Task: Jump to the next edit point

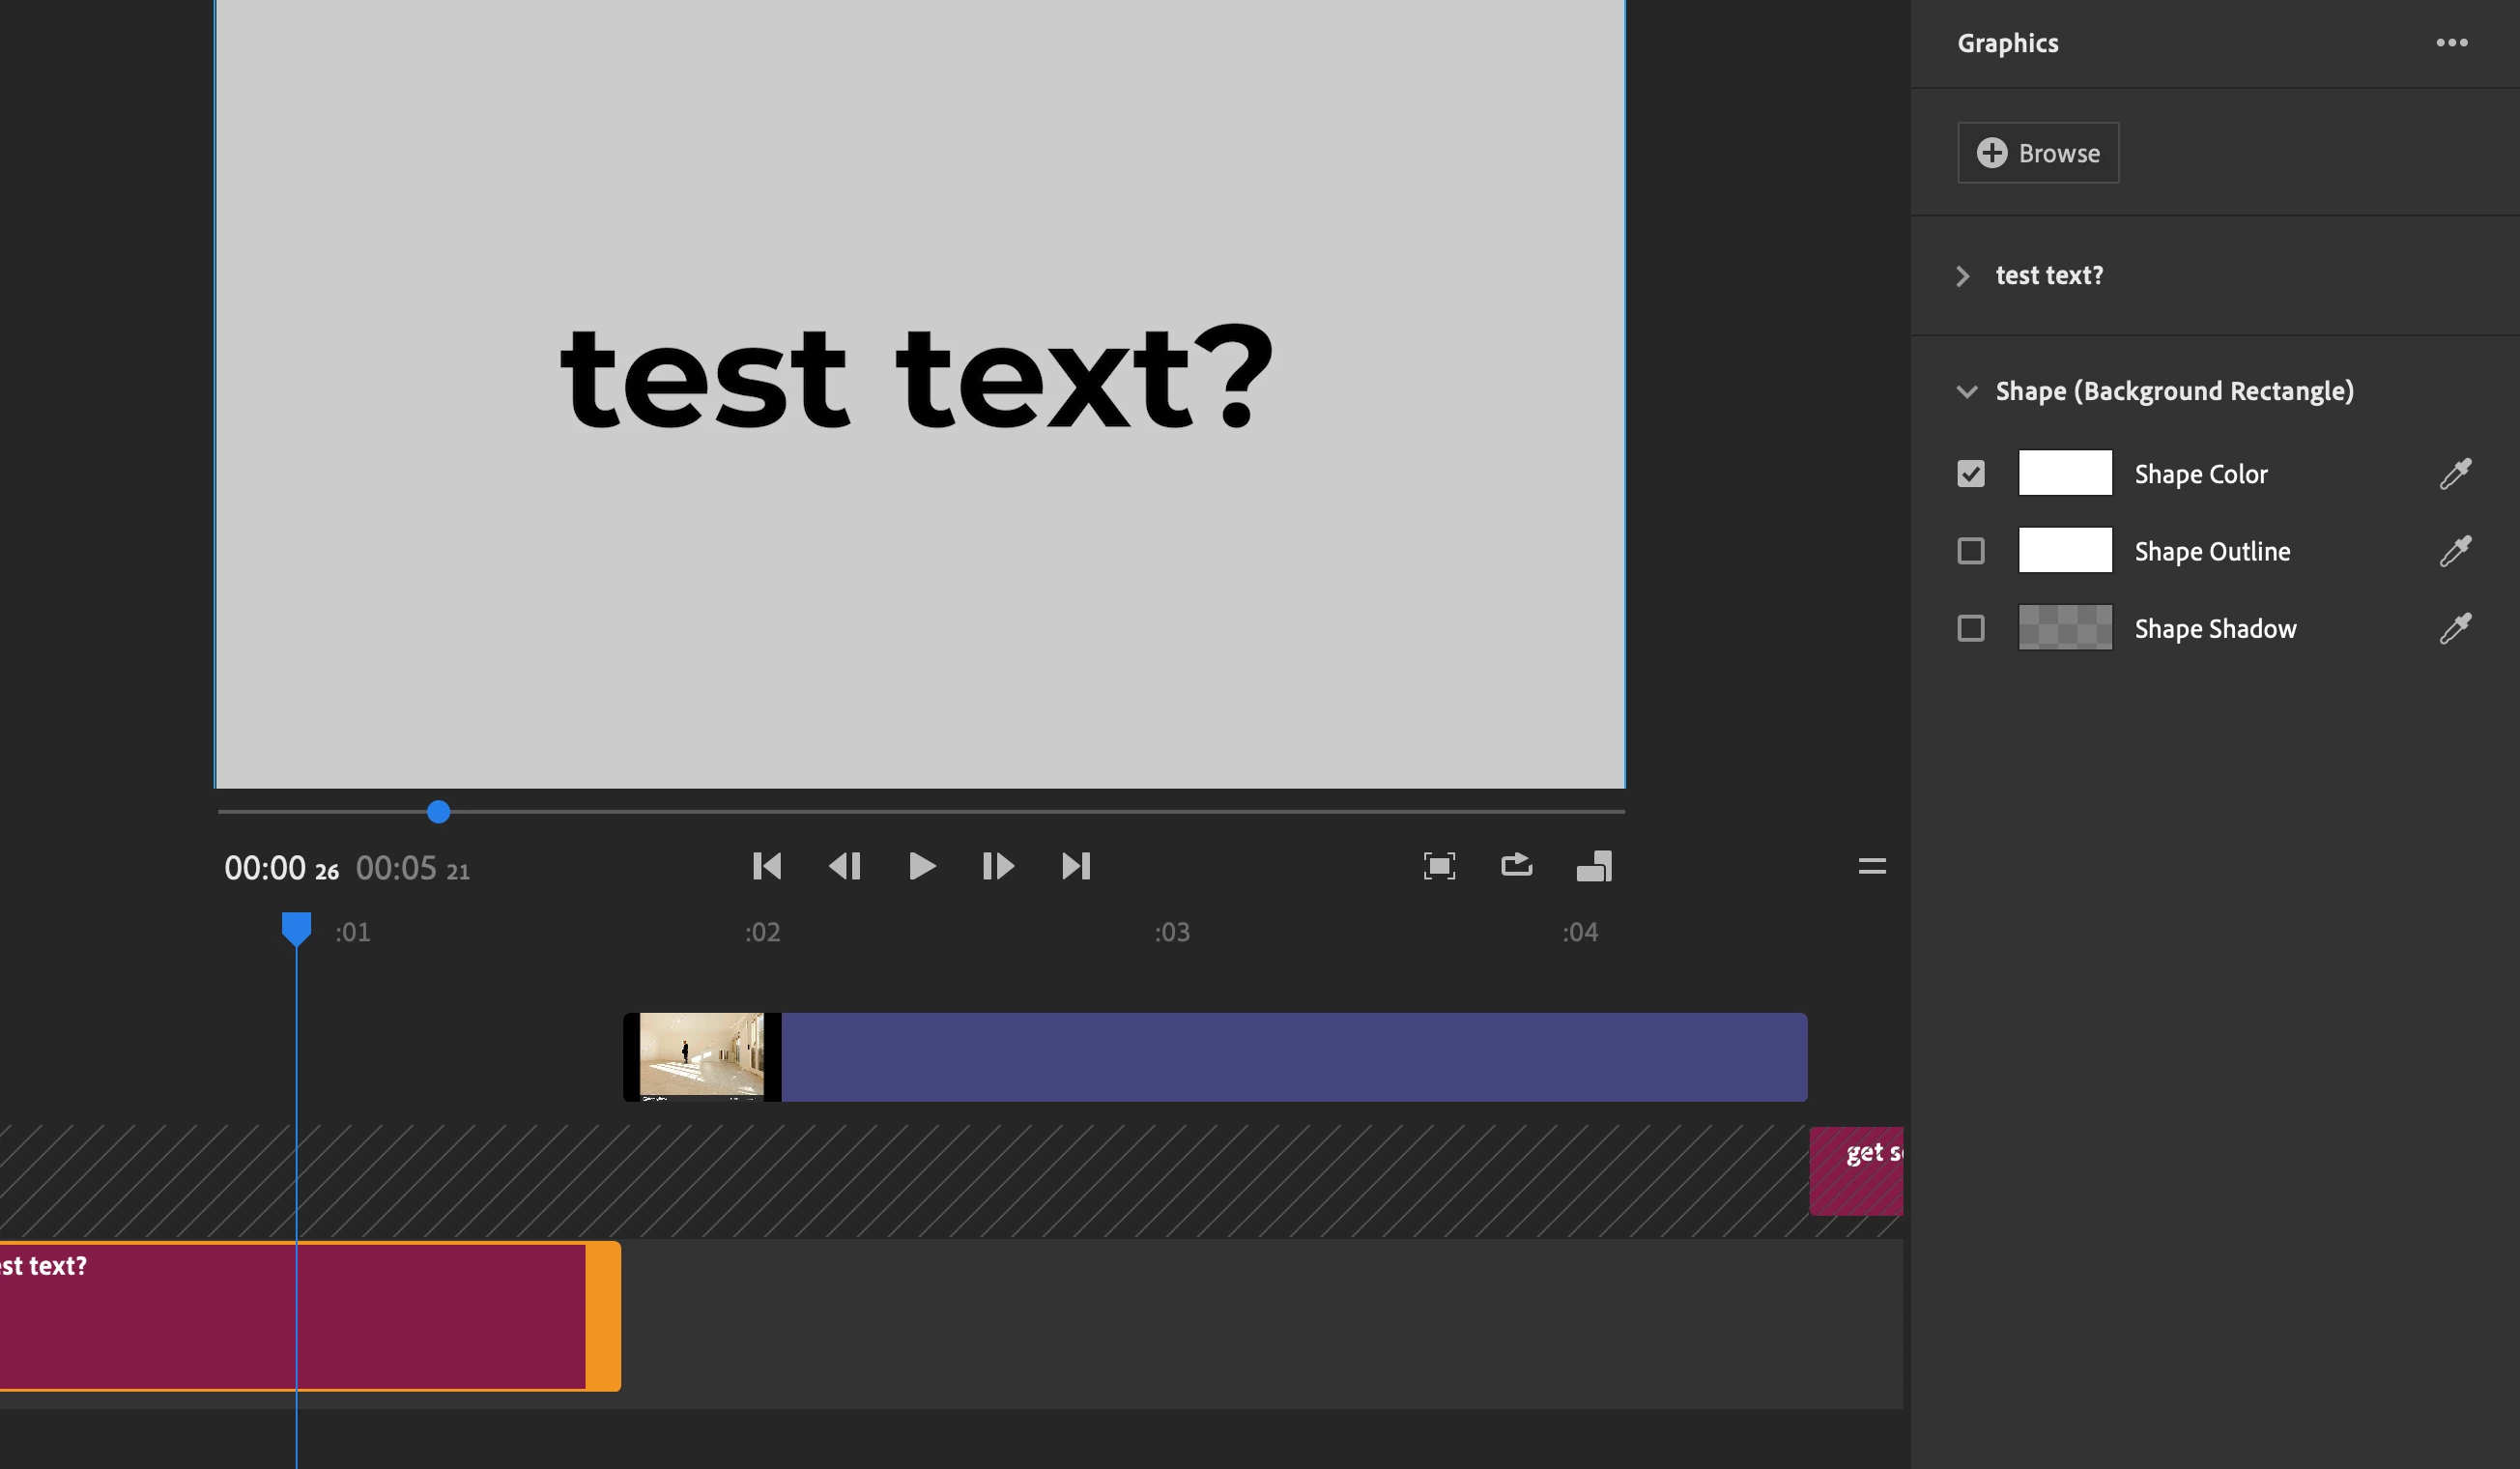Action: click(1076, 866)
